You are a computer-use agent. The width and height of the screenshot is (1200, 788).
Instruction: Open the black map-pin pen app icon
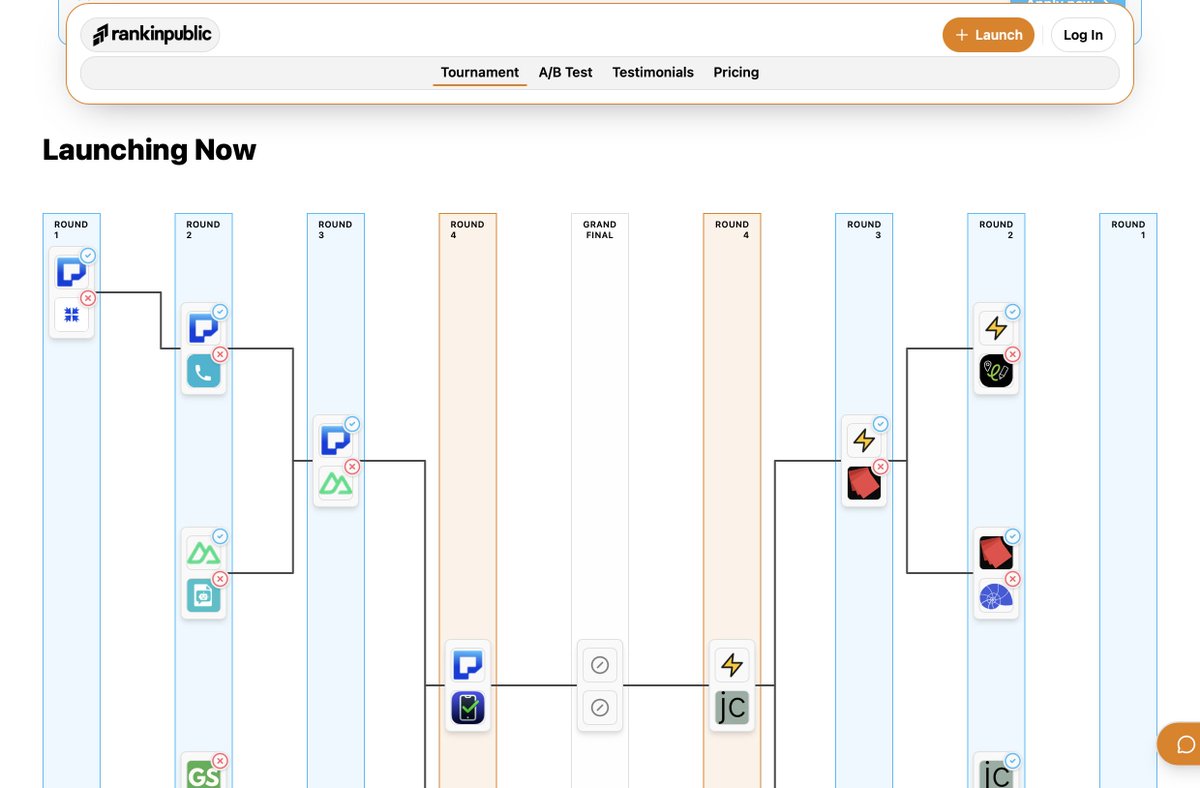[996, 372]
